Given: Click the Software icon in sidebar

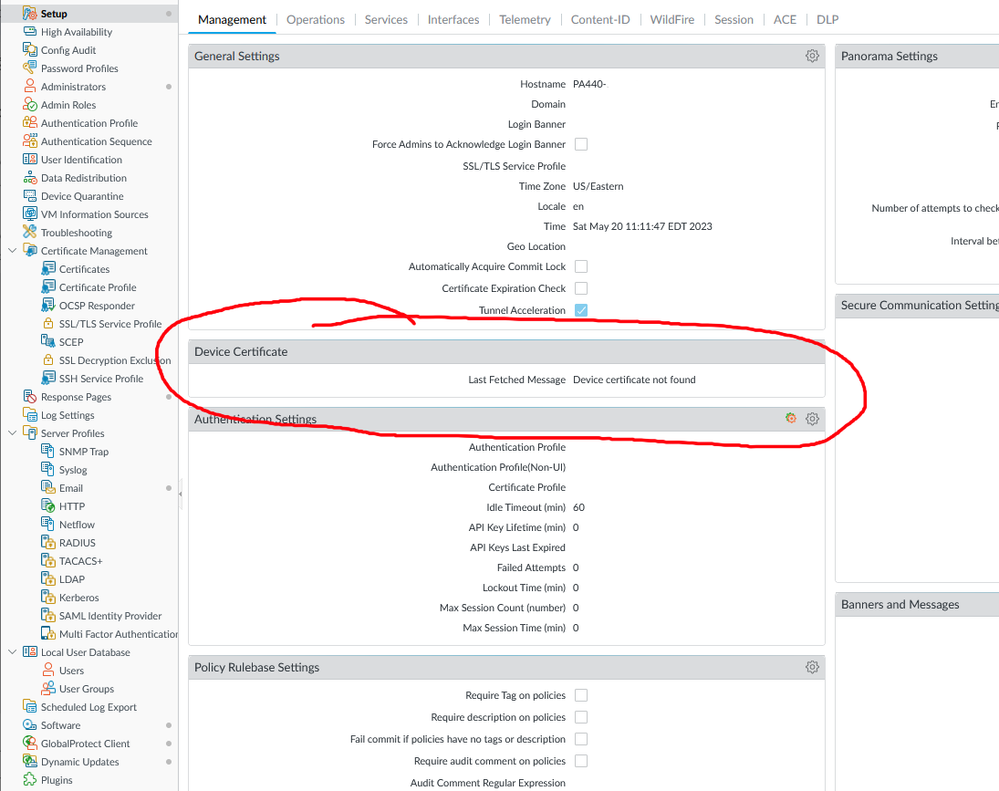Looking at the screenshot, I should [29, 725].
